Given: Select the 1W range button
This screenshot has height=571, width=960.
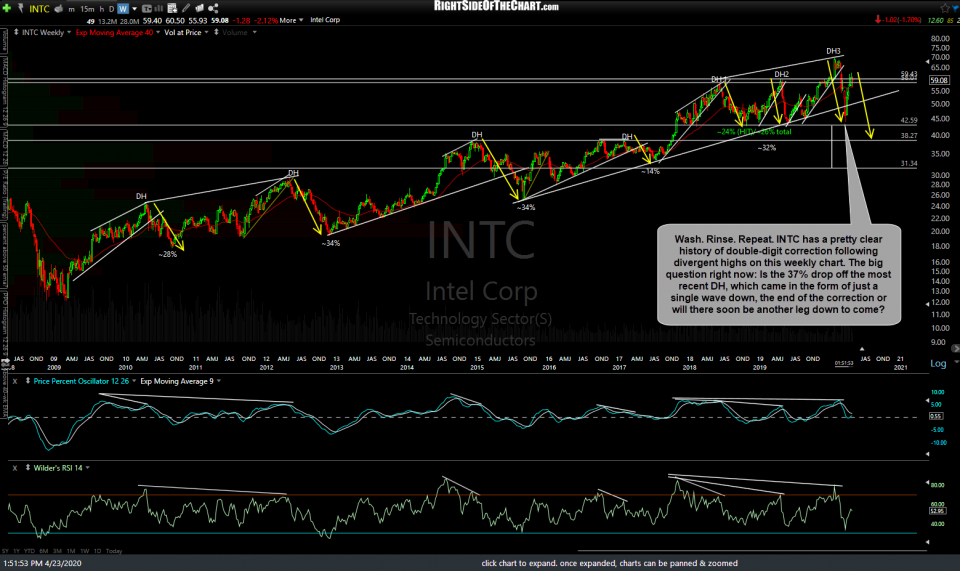Looking at the screenshot, I should click(84, 551).
